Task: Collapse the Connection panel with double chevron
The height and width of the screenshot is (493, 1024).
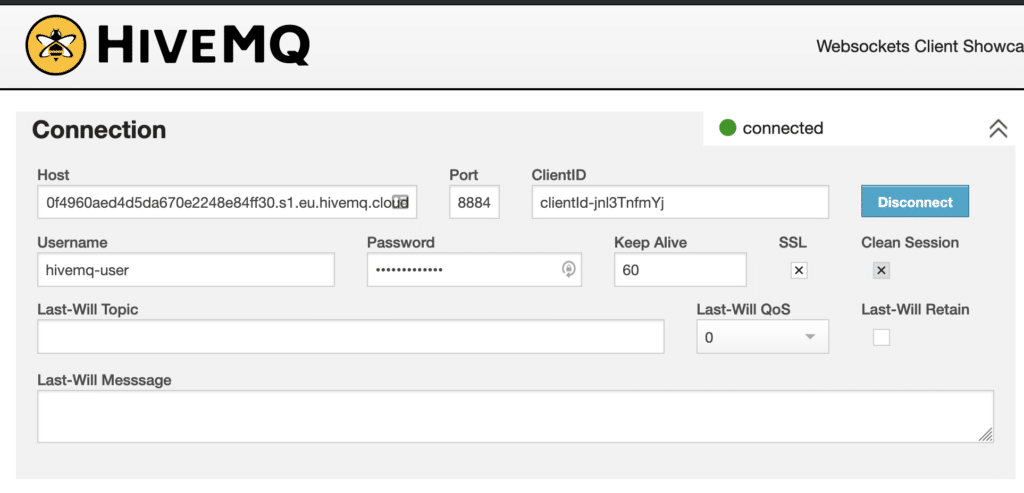Action: click(998, 129)
